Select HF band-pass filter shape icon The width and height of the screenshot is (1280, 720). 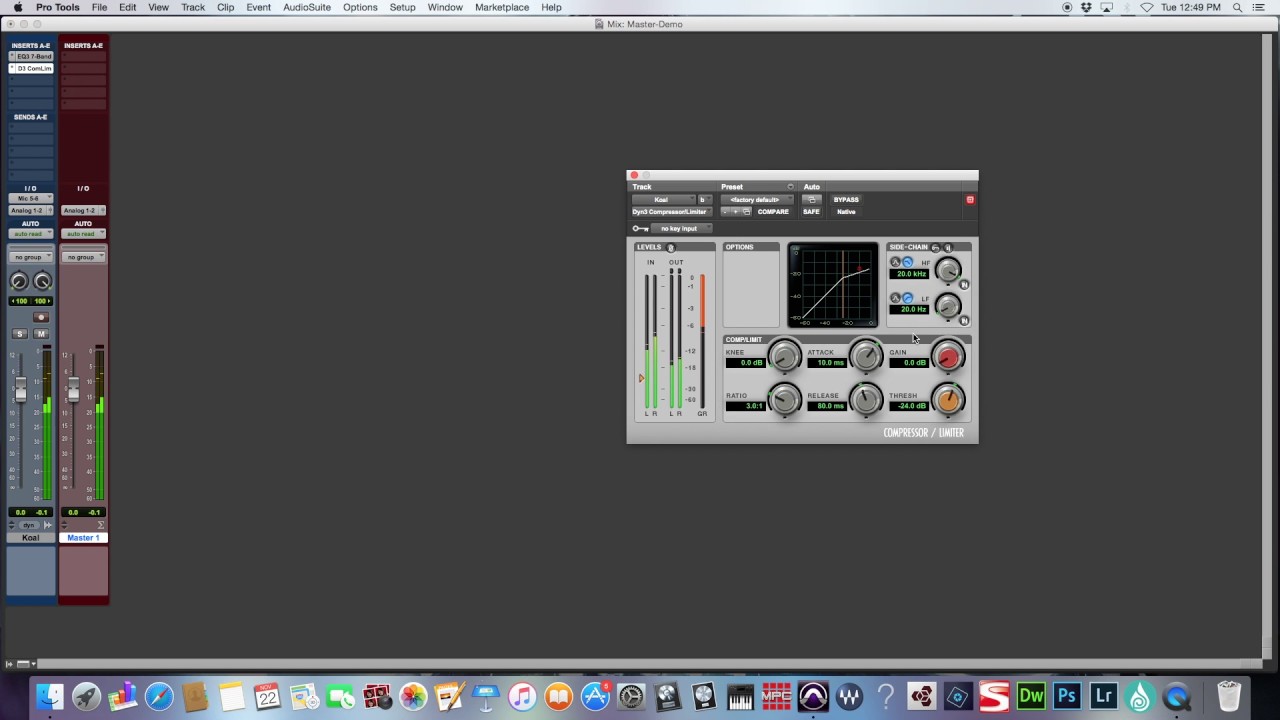click(895, 262)
